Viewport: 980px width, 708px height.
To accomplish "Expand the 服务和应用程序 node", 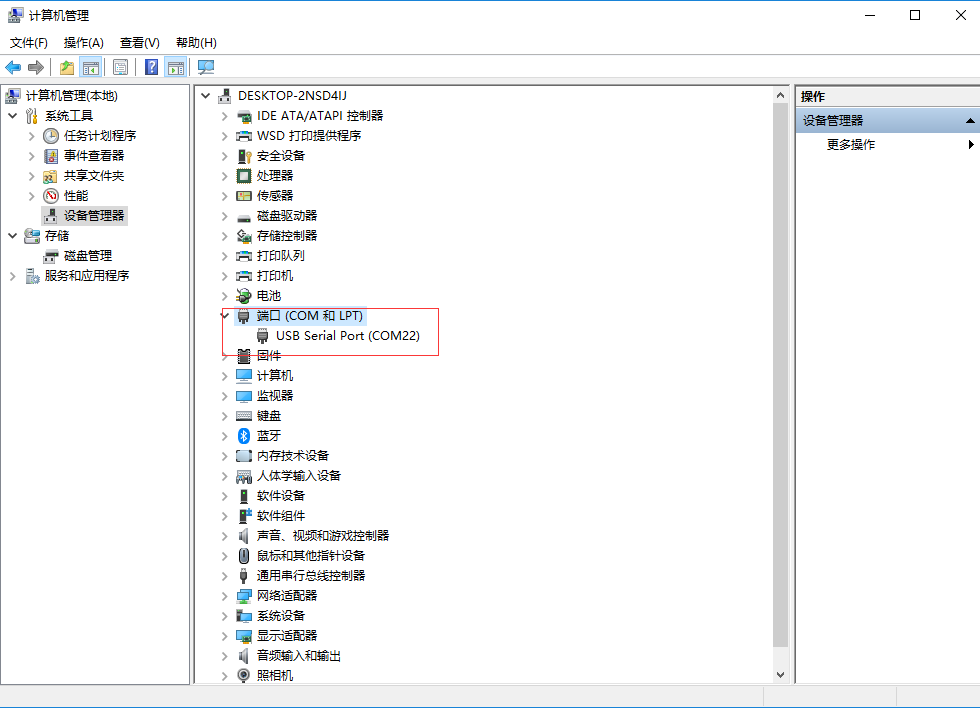I will point(12,276).
